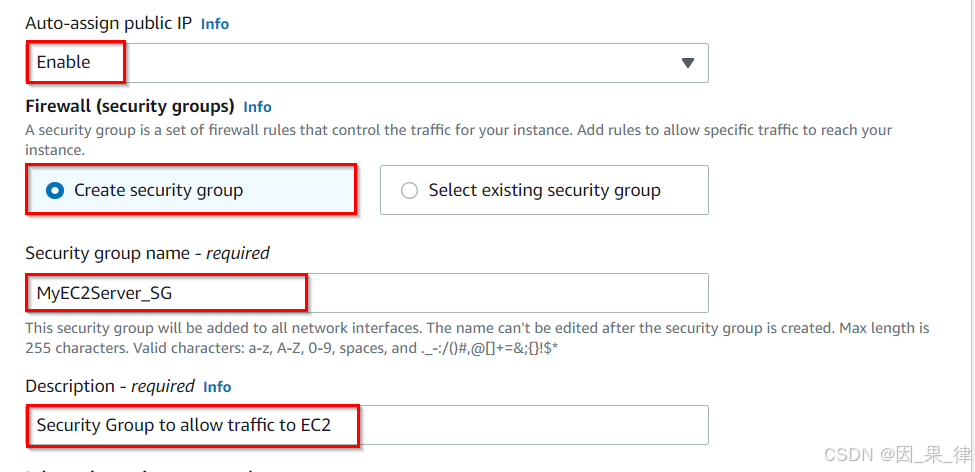Select the 'Create security group' radio button
Viewport: 975px width, 472px height.
(x=55, y=190)
